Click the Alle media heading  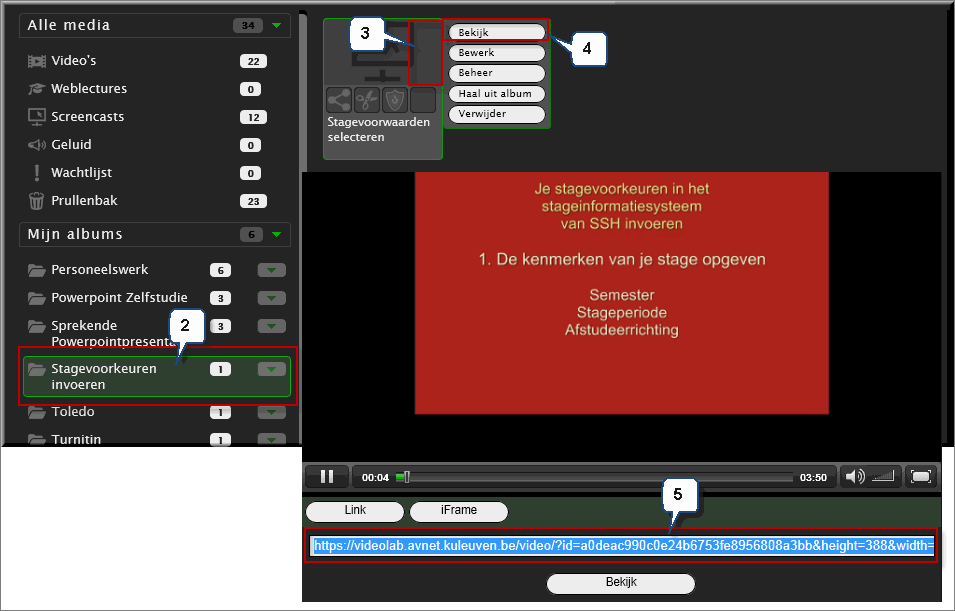tap(69, 26)
